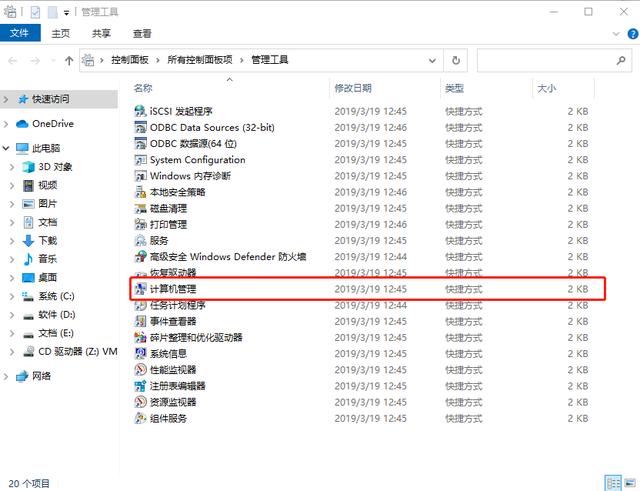
Task: Select the 性能监视器 icon
Action: (x=140, y=370)
